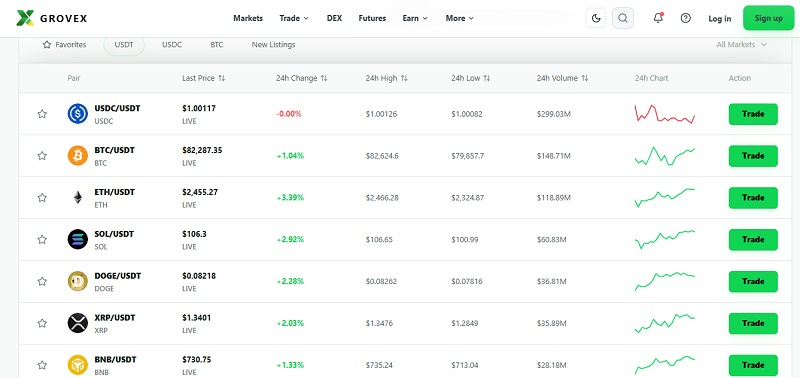Select the USDT market tab
800x378 pixels.
point(124,45)
